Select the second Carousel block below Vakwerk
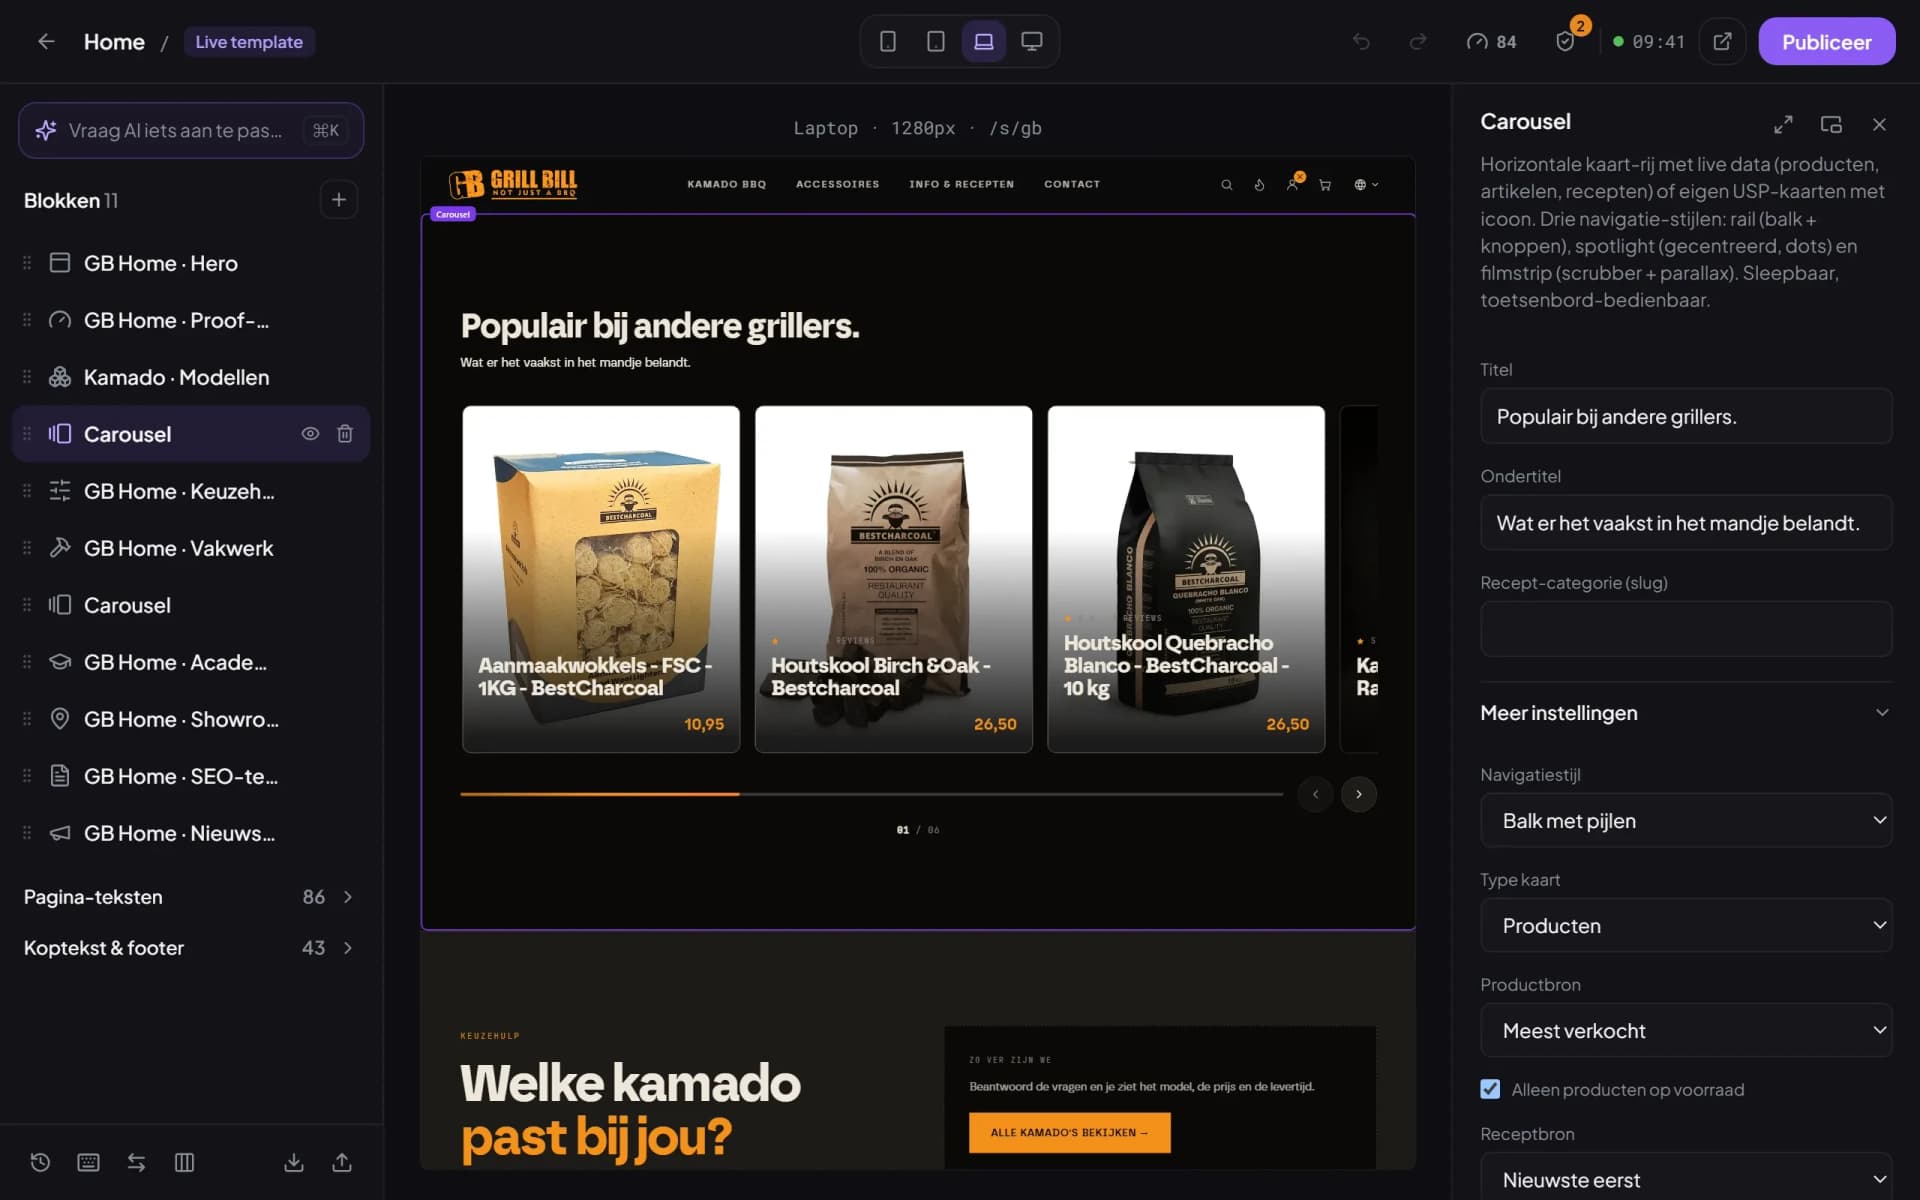The height and width of the screenshot is (1200, 1920). click(190, 605)
